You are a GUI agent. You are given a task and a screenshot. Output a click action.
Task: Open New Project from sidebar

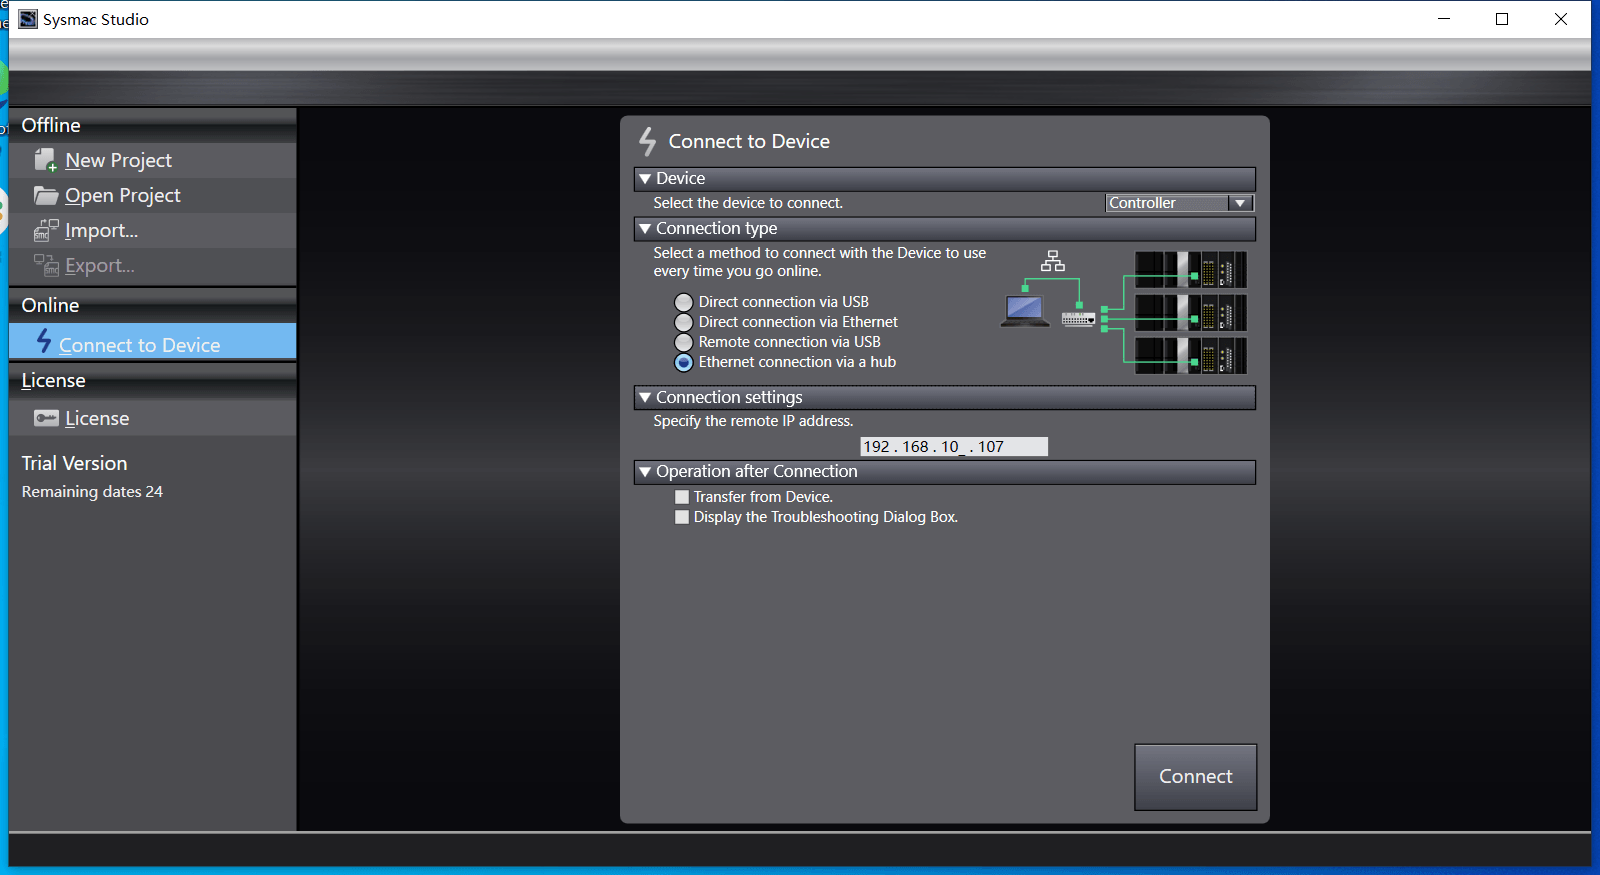[x=152, y=160]
